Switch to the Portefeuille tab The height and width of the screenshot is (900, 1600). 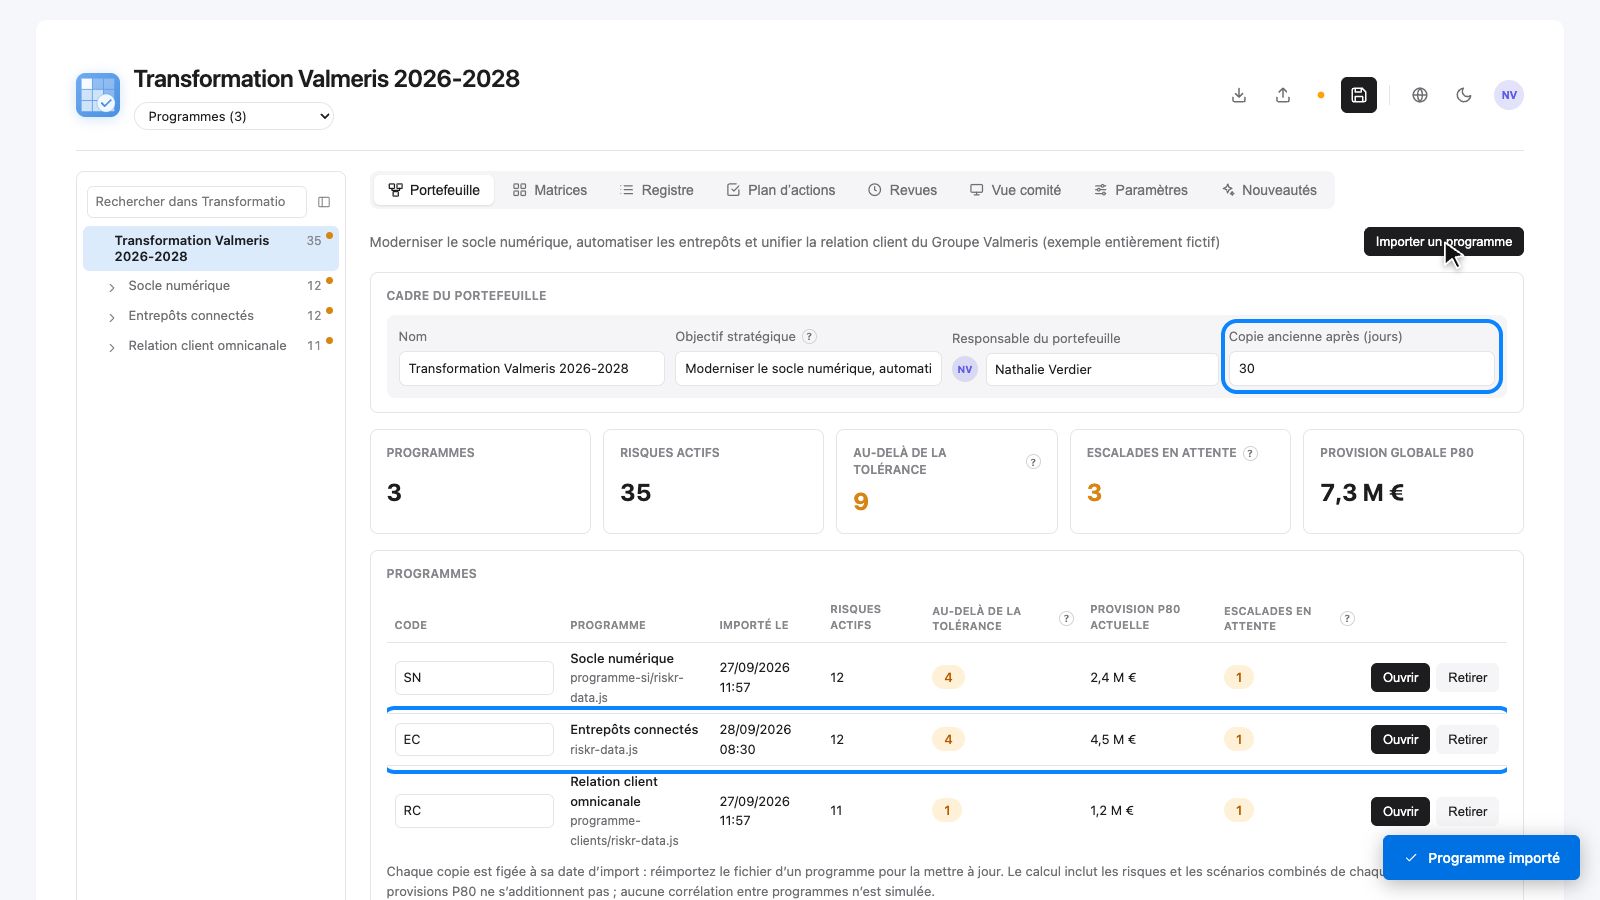434,190
